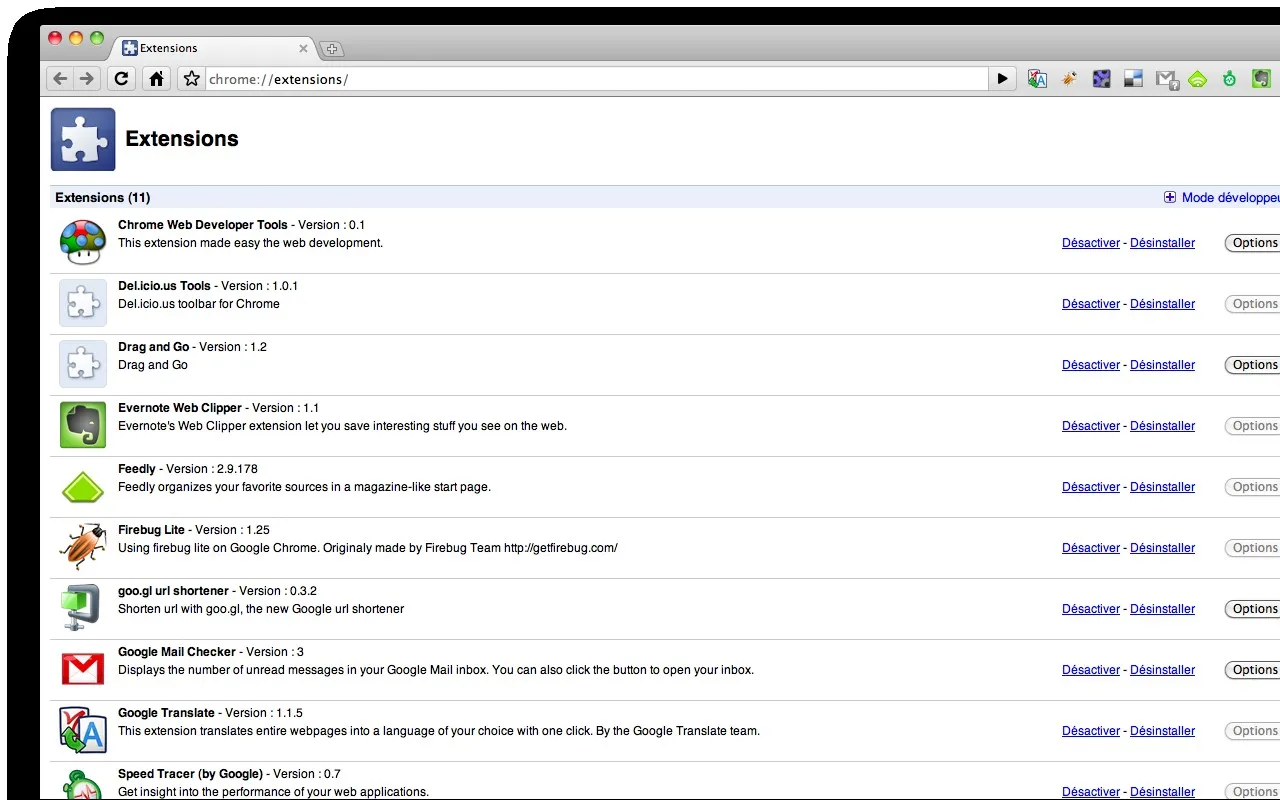Click Désinstaller for Feedly
Viewport: 1280px width, 800px height.
[1162, 487]
